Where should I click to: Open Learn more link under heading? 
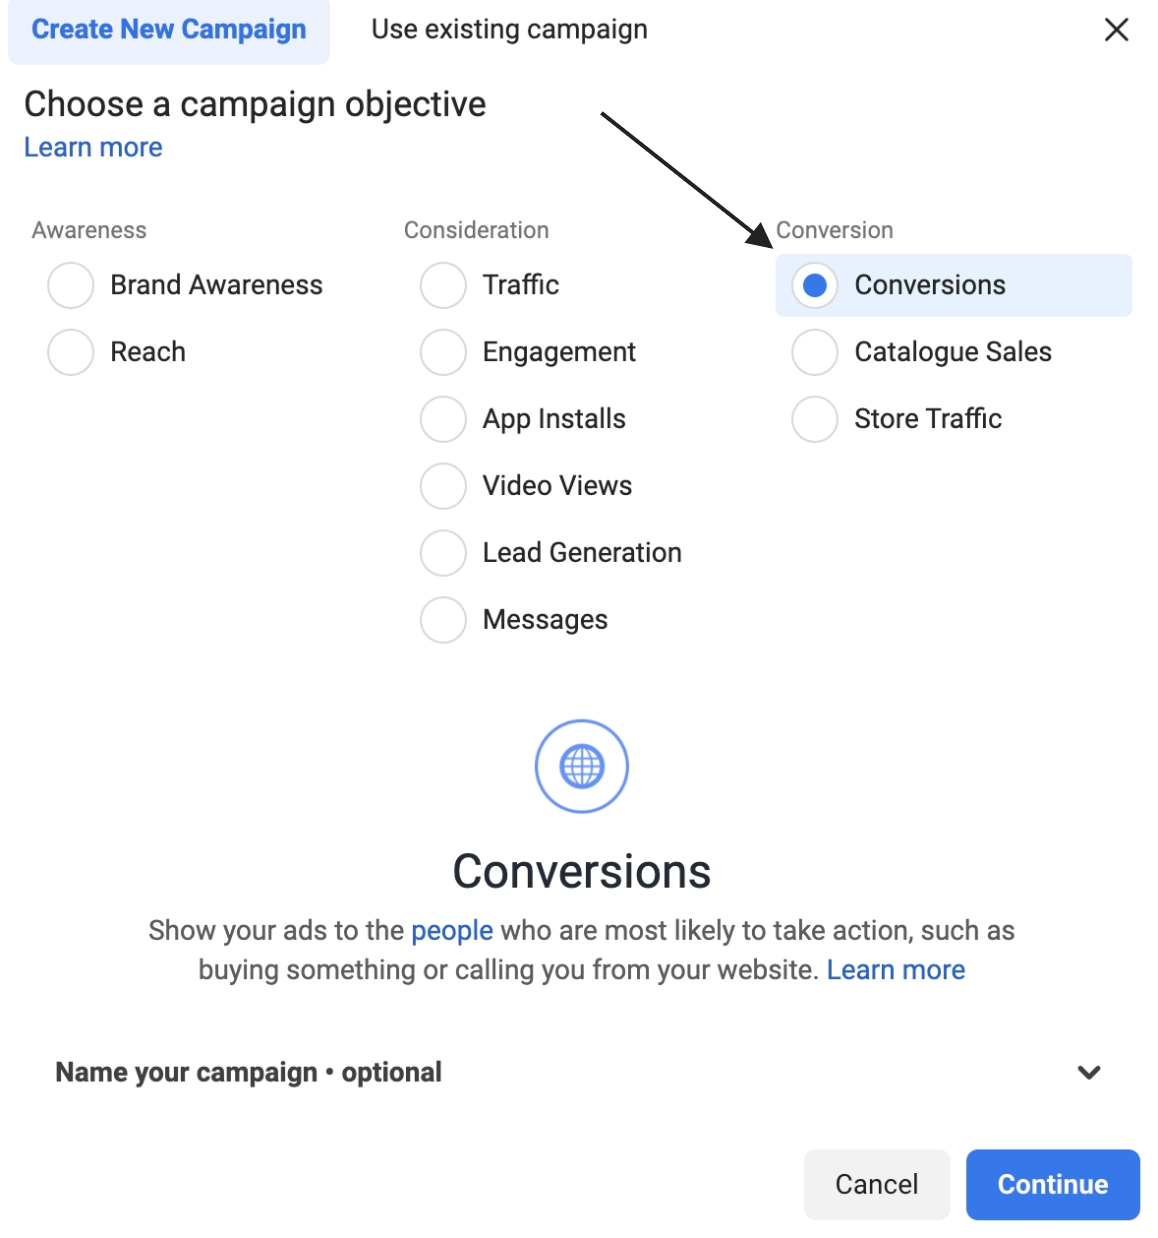(93, 147)
